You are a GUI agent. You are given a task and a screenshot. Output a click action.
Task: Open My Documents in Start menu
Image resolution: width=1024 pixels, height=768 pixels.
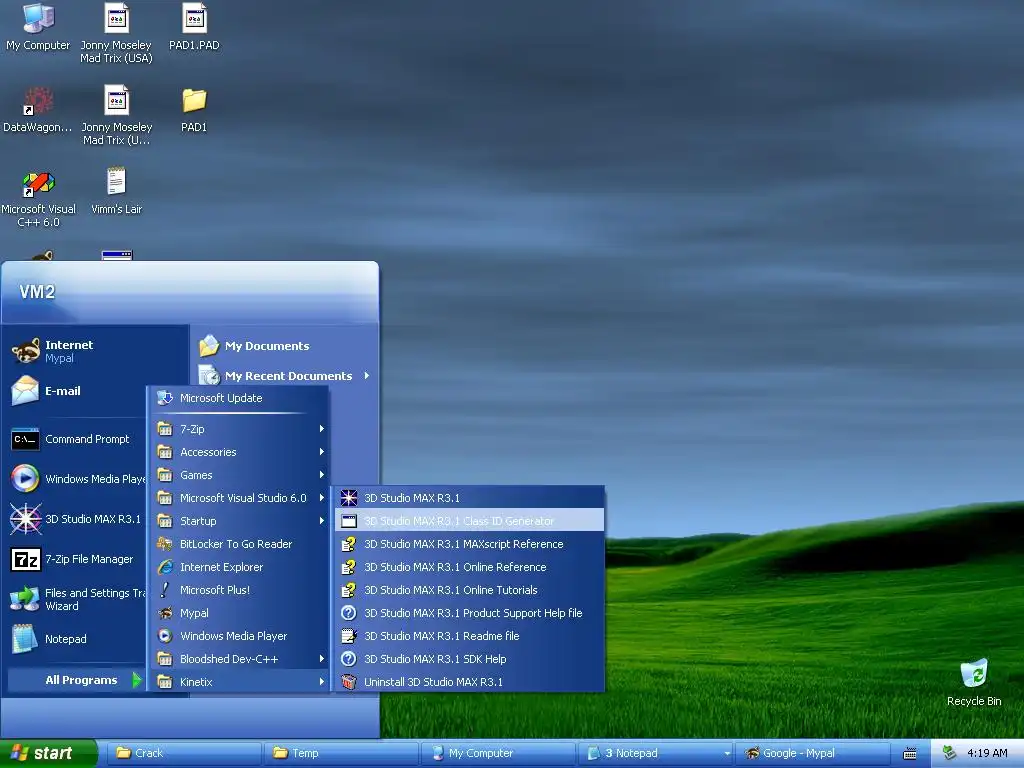[x=285, y=345]
